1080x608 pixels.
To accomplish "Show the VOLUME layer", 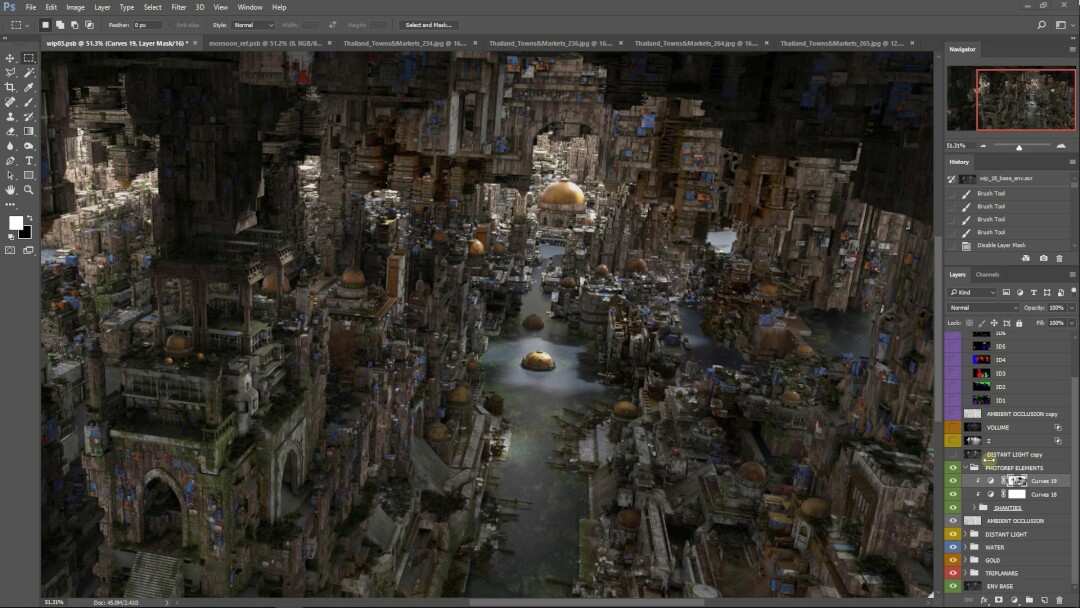I will click(x=953, y=427).
